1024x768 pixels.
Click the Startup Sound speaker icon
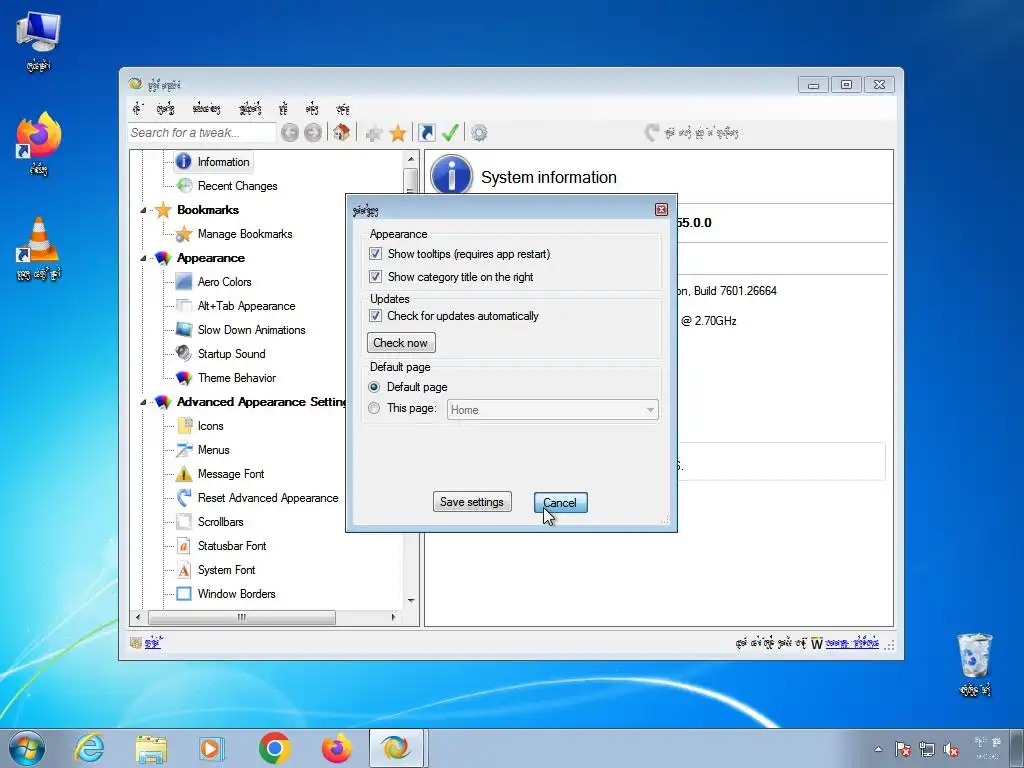[x=184, y=353]
